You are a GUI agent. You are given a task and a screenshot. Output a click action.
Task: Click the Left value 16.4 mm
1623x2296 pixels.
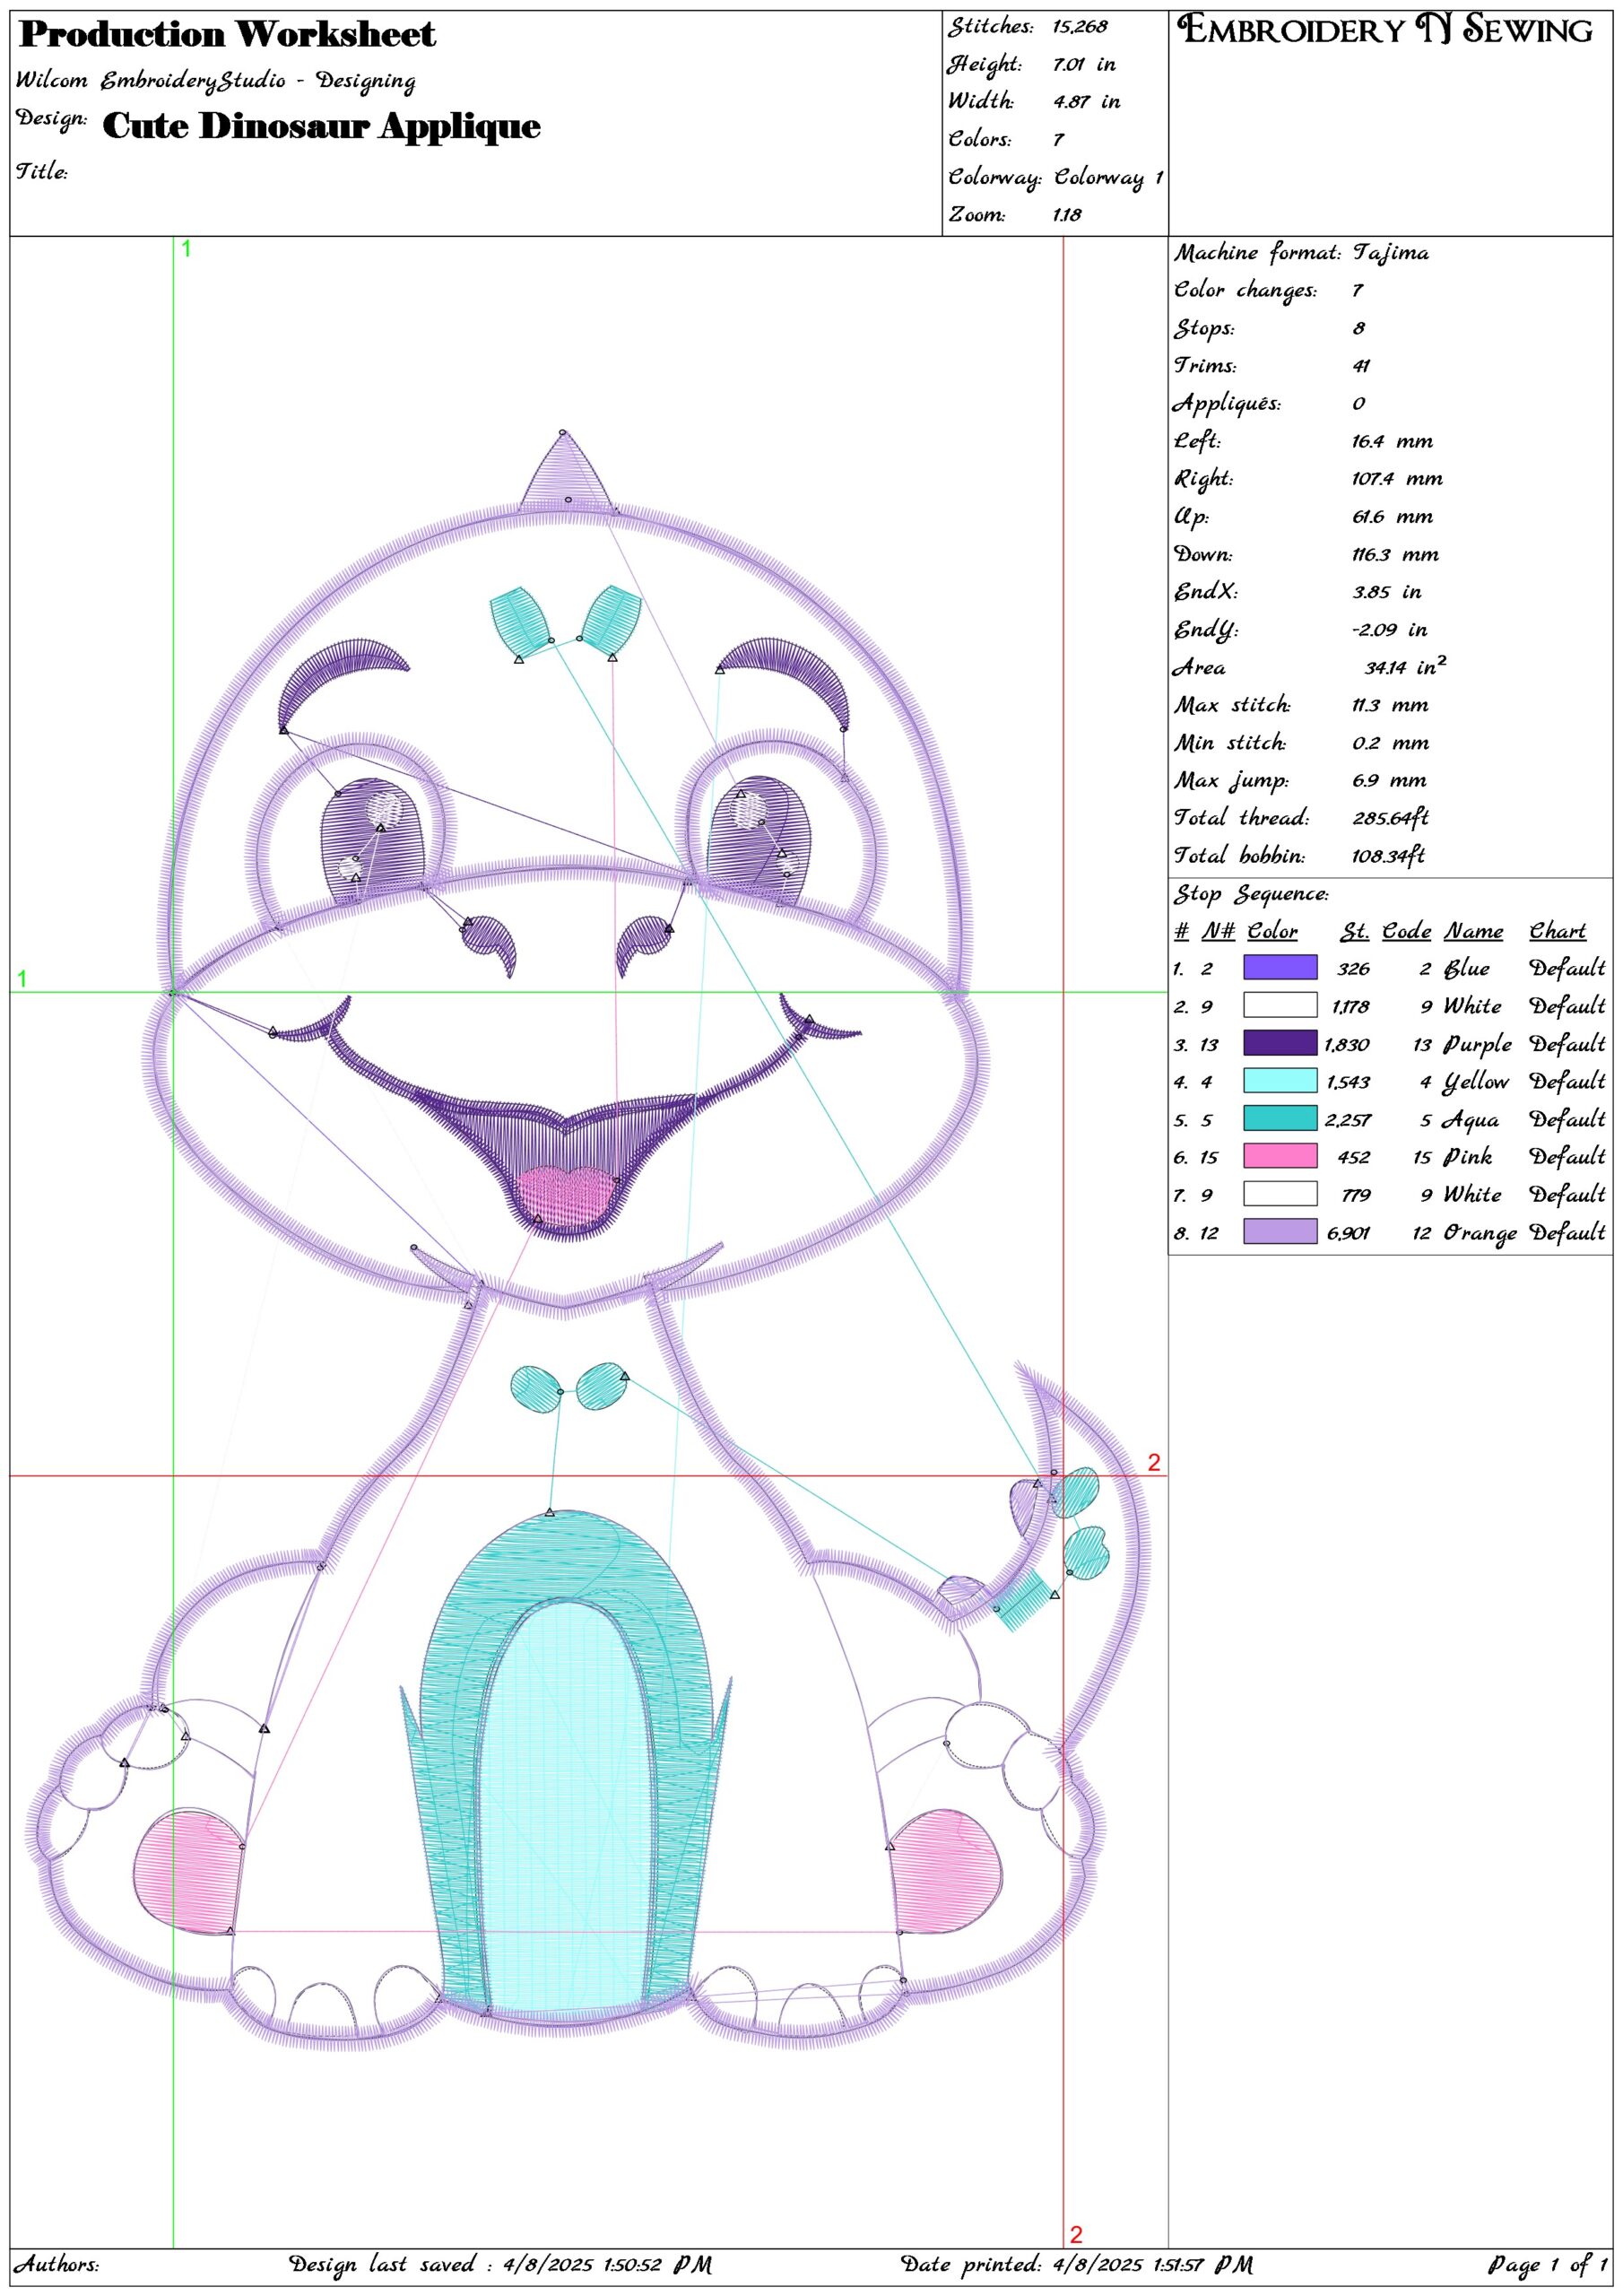pyautogui.click(x=1392, y=441)
